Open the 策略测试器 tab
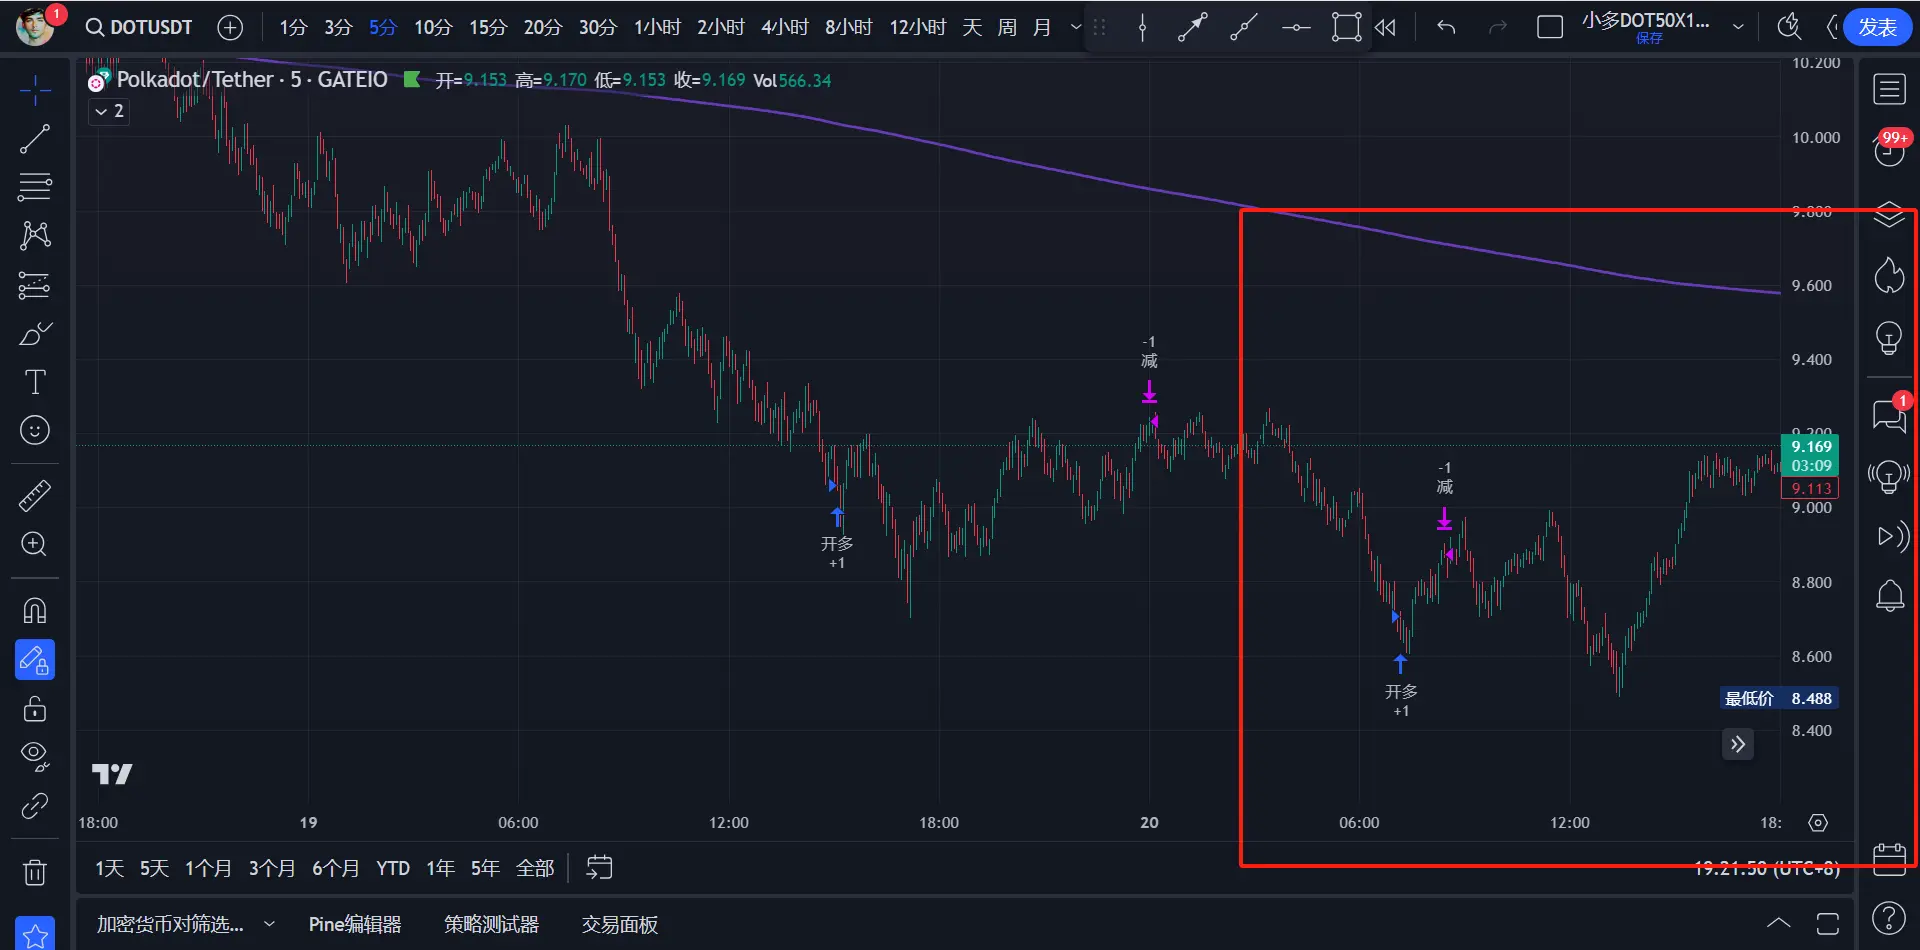 pos(491,925)
